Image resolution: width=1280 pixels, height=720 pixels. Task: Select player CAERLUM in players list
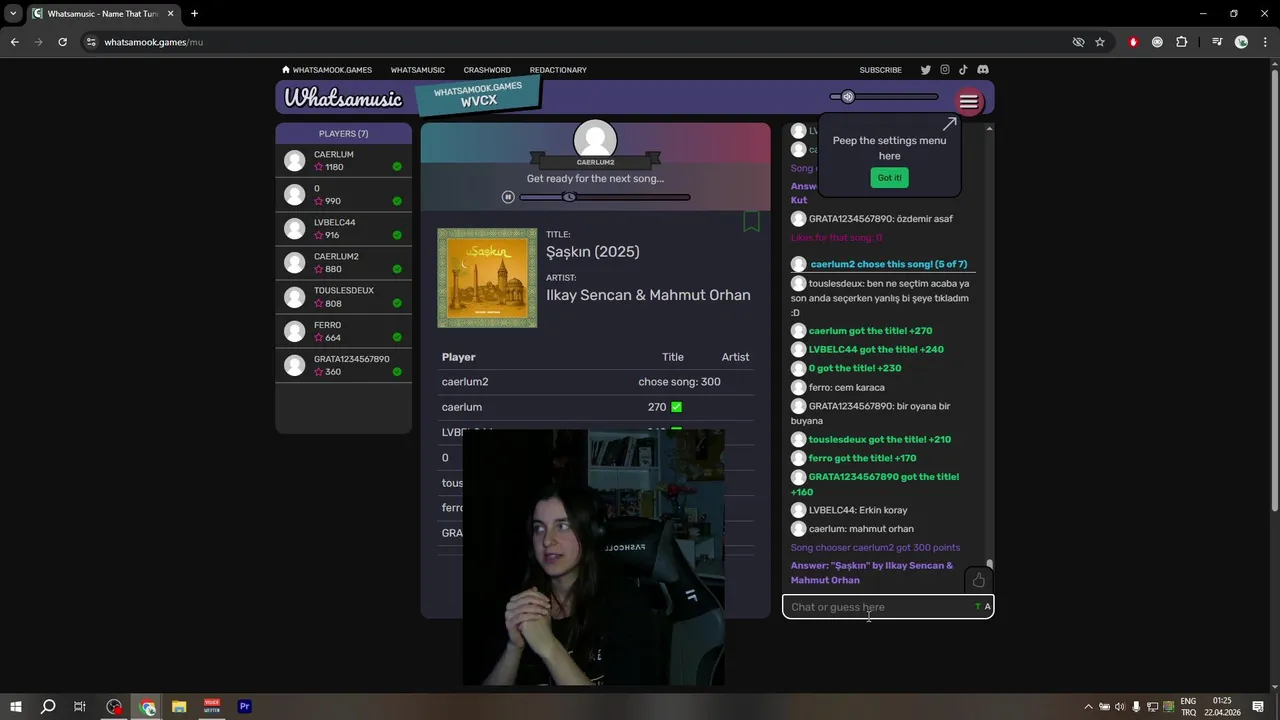click(343, 161)
